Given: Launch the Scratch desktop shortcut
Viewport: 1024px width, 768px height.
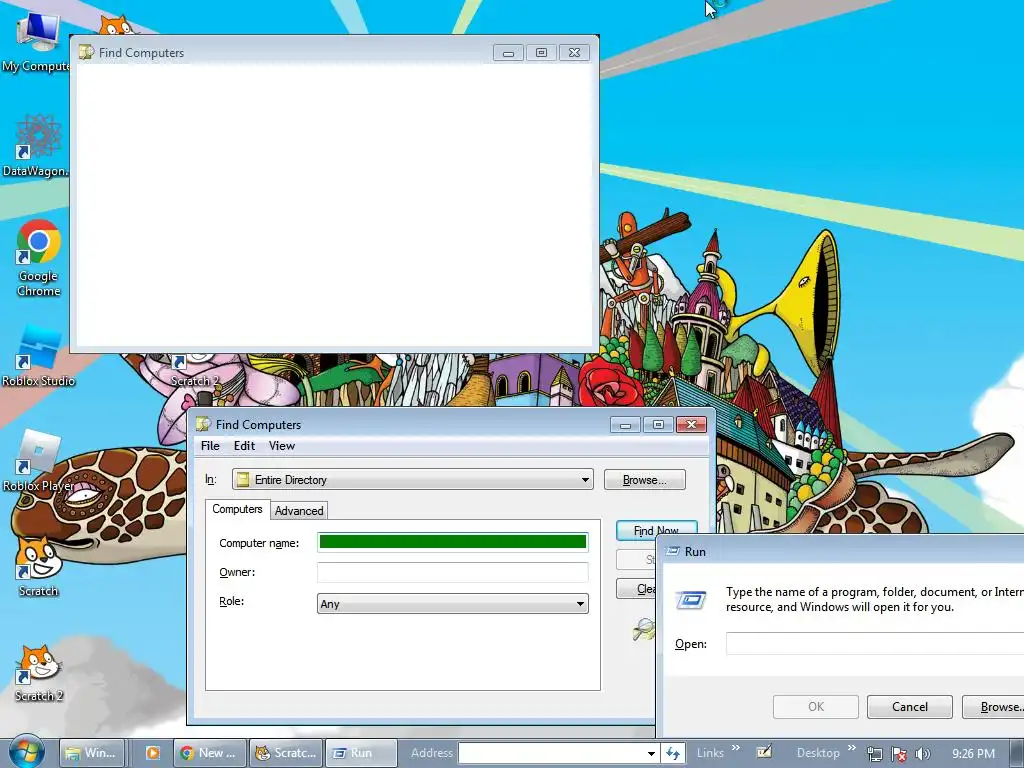Looking at the screenshot, I should [39, 566].
